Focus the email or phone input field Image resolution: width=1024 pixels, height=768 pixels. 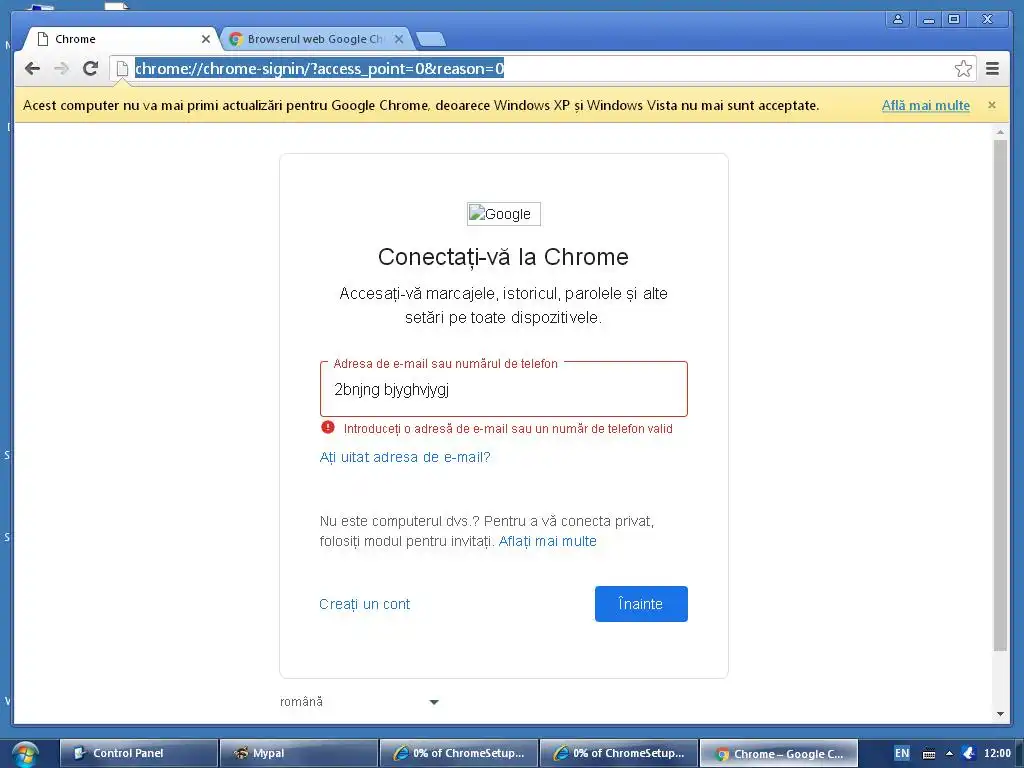[504, 390]
